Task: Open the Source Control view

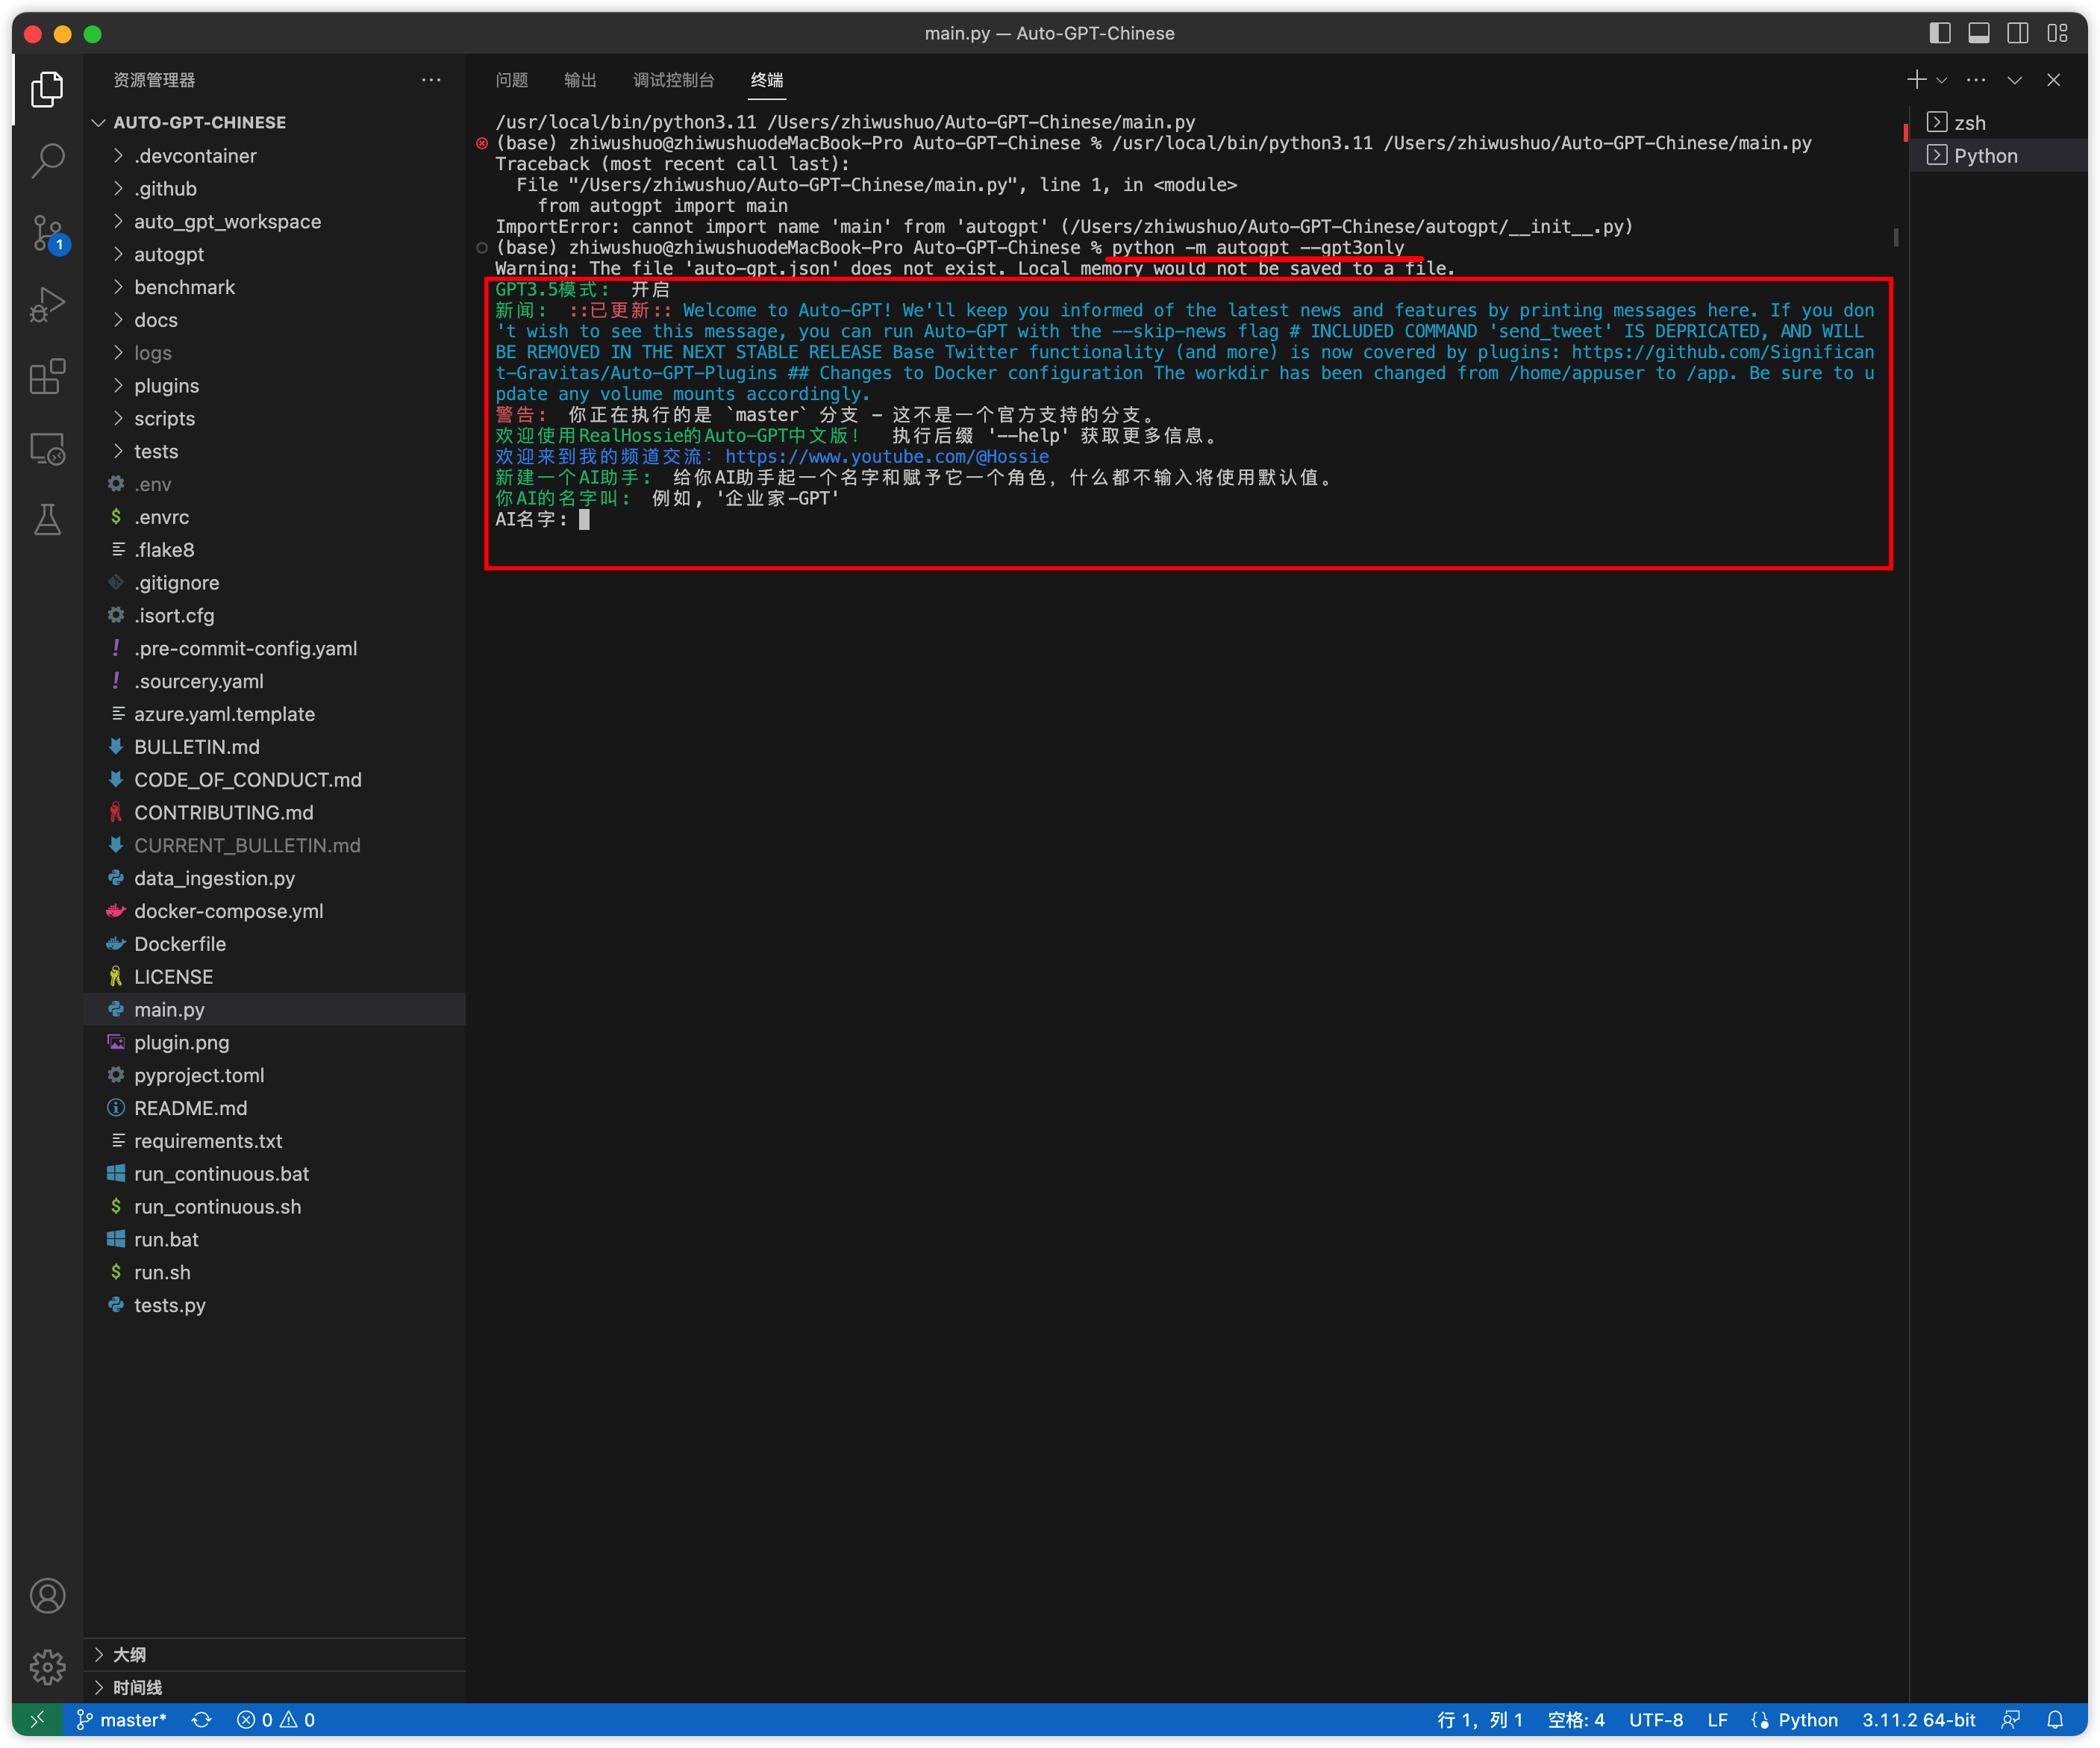Action: pos(47,233)
